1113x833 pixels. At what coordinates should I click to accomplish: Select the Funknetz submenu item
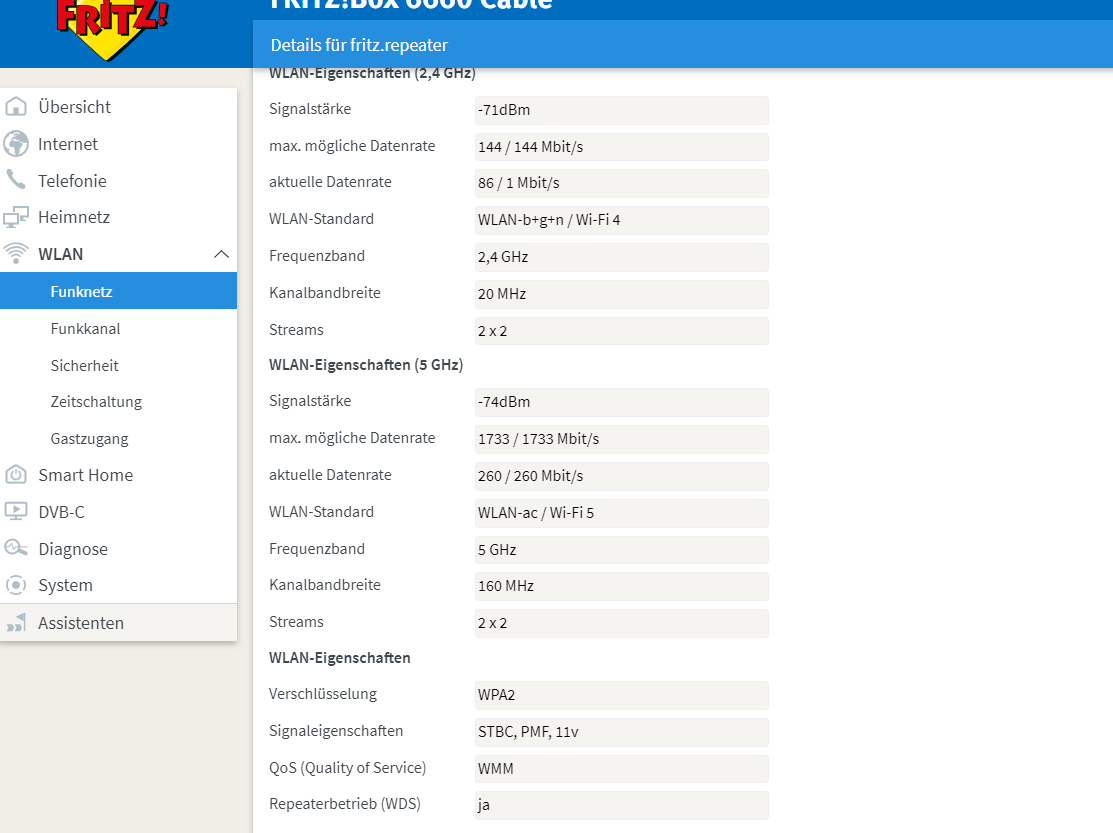(x=119, y=291)
